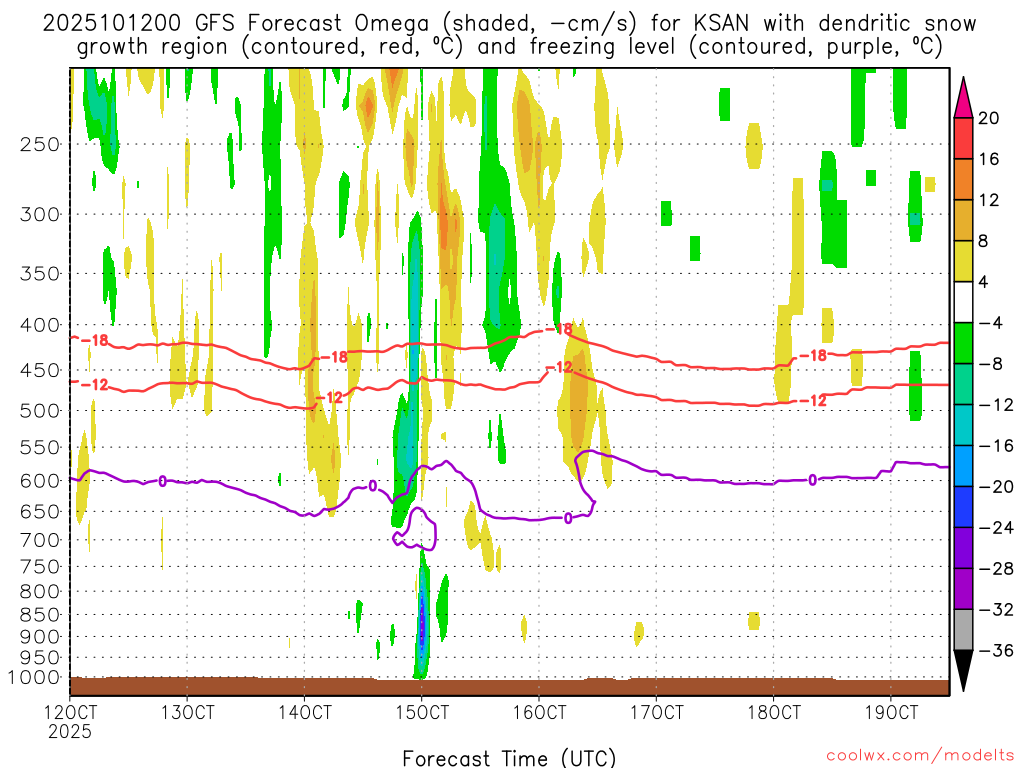Pick the orange colorbar segment between 12 and 16
The image size is (1024, 768).
[964, 179]
